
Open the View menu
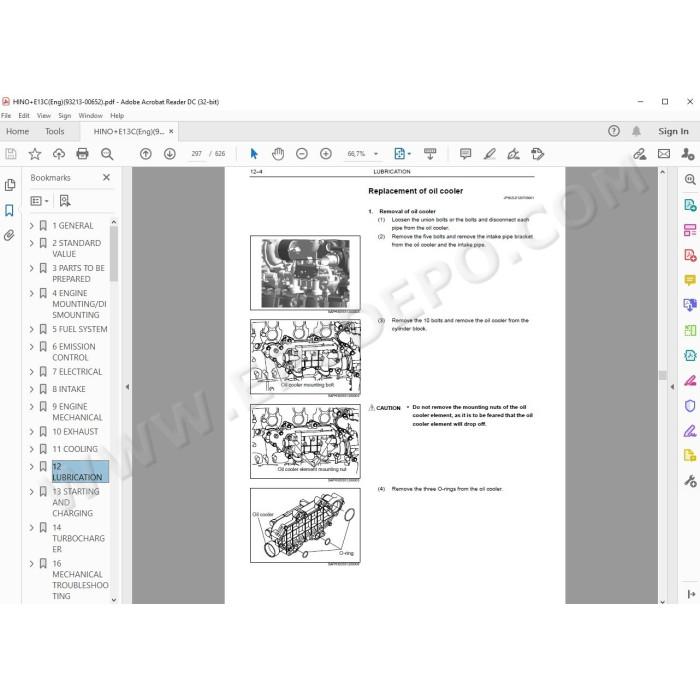click(44, 116)
